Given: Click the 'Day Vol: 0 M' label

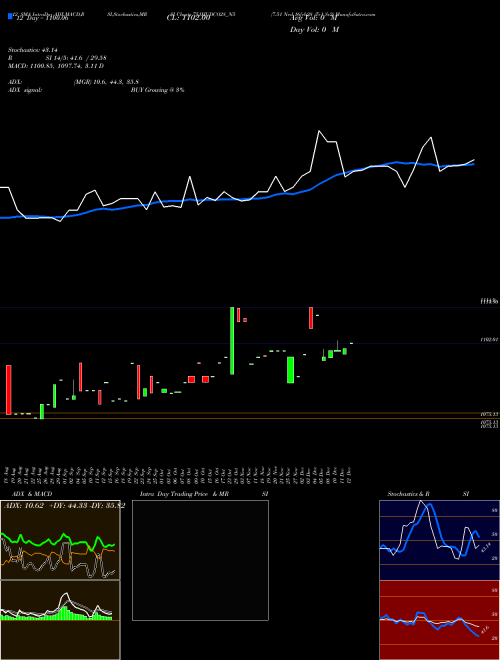Looking at the screenshot, I should point(314,29).
